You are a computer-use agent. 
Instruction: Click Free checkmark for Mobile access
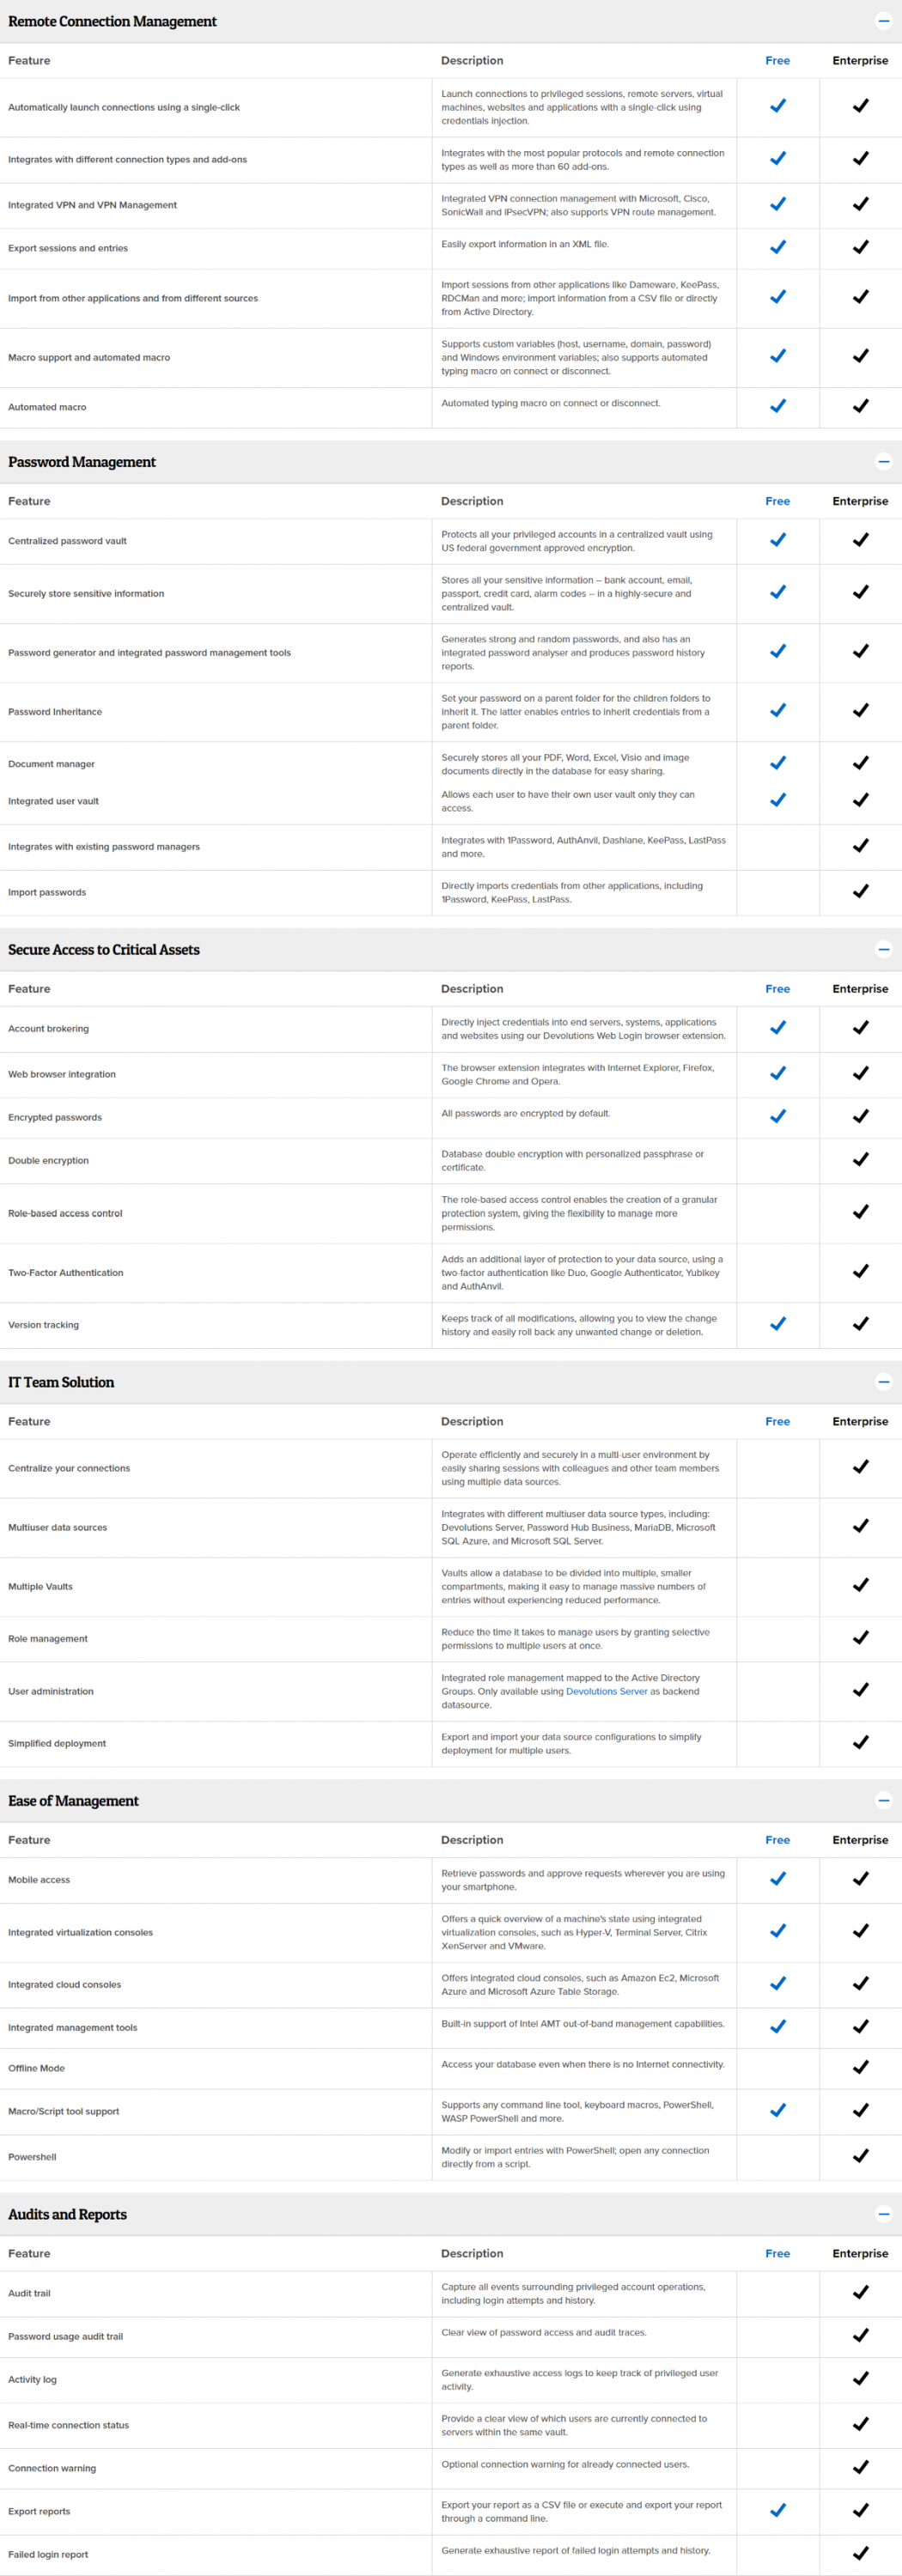pos(778,1879)
